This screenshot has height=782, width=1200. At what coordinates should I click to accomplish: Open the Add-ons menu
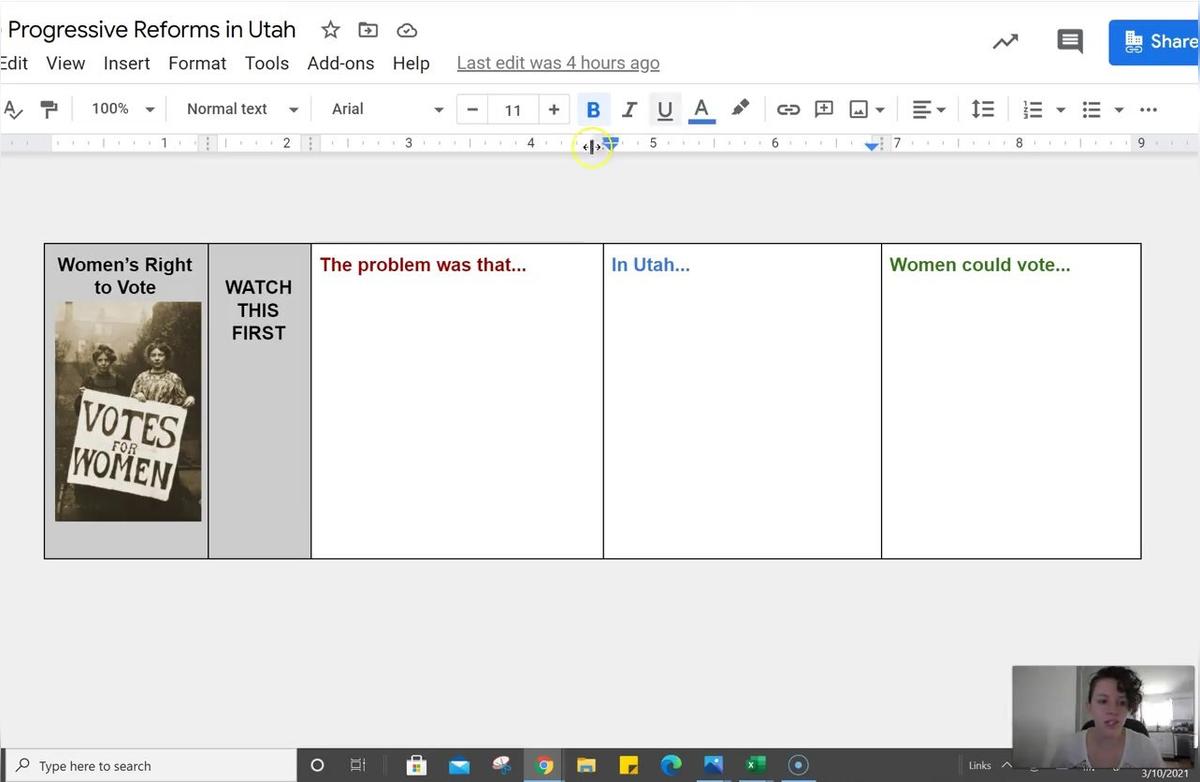(x=340, y=63)
